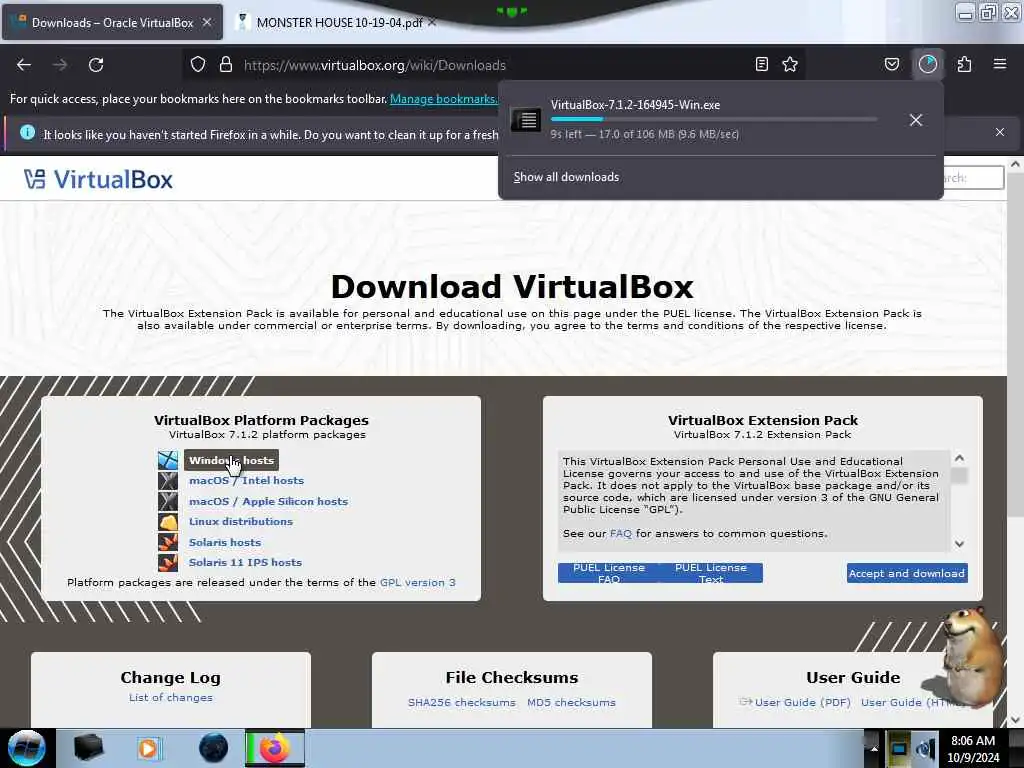Dismiss the Firefox refresh notification bar

[x=1000, y=132]
